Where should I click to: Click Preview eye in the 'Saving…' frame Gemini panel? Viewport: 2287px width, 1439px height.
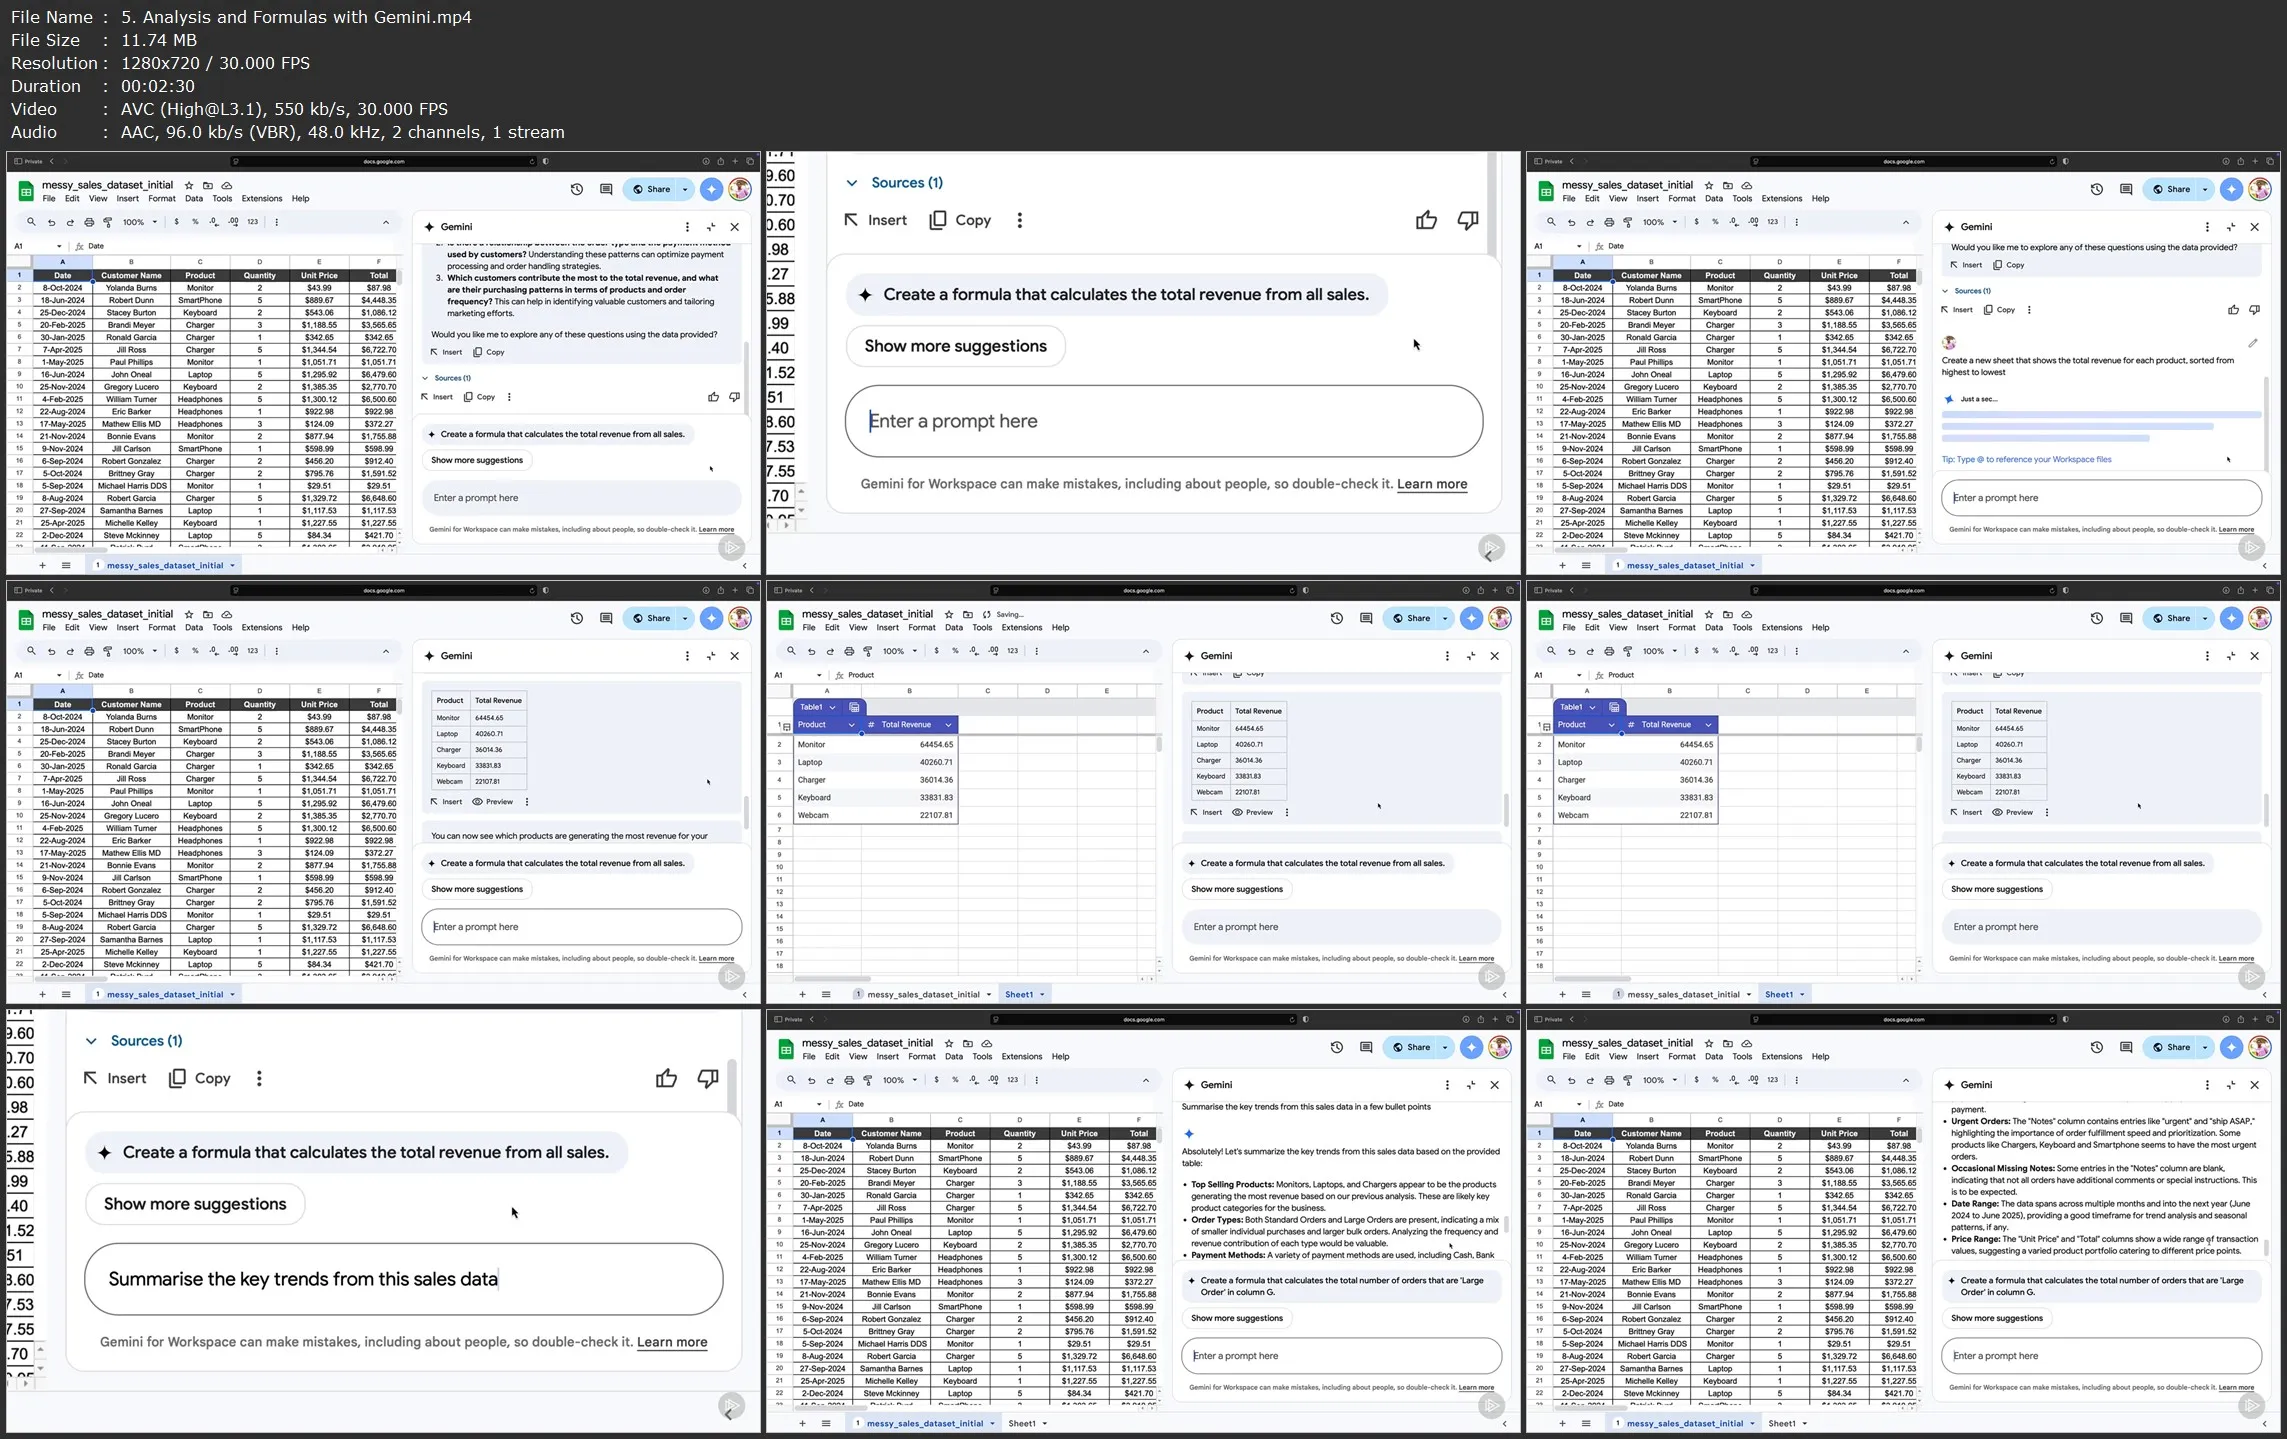coord(1252,812)
